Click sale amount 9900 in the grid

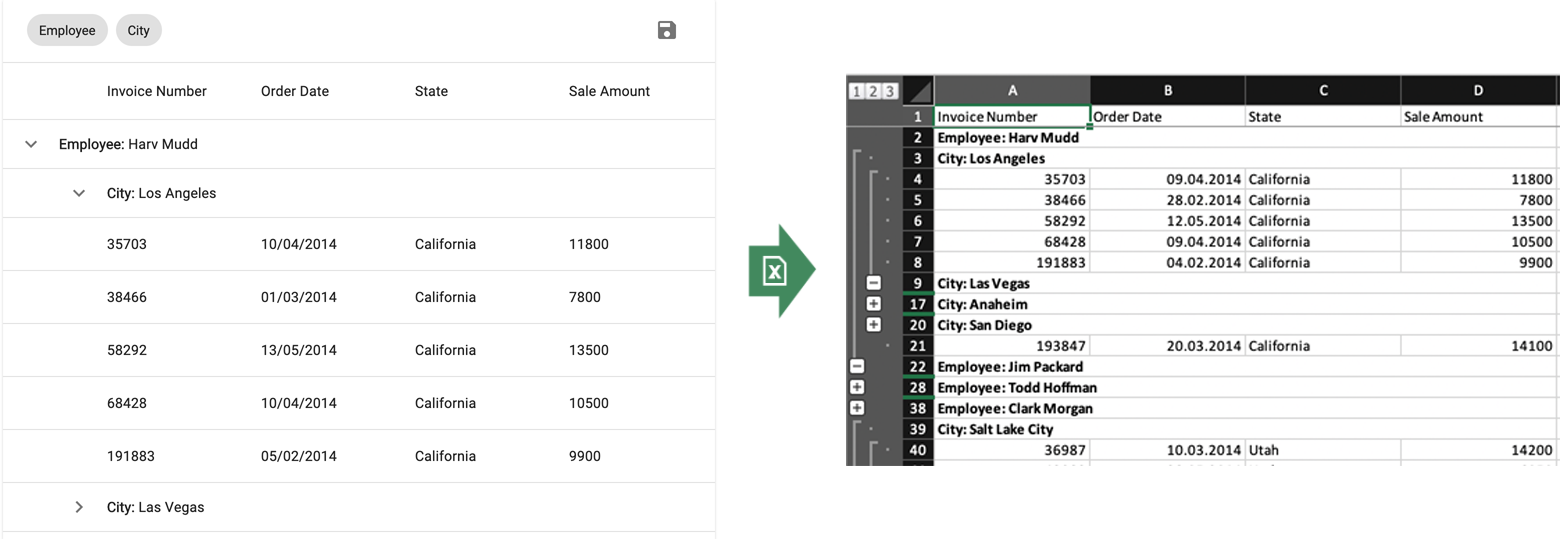pyautogui.click(x=585, y=456)
